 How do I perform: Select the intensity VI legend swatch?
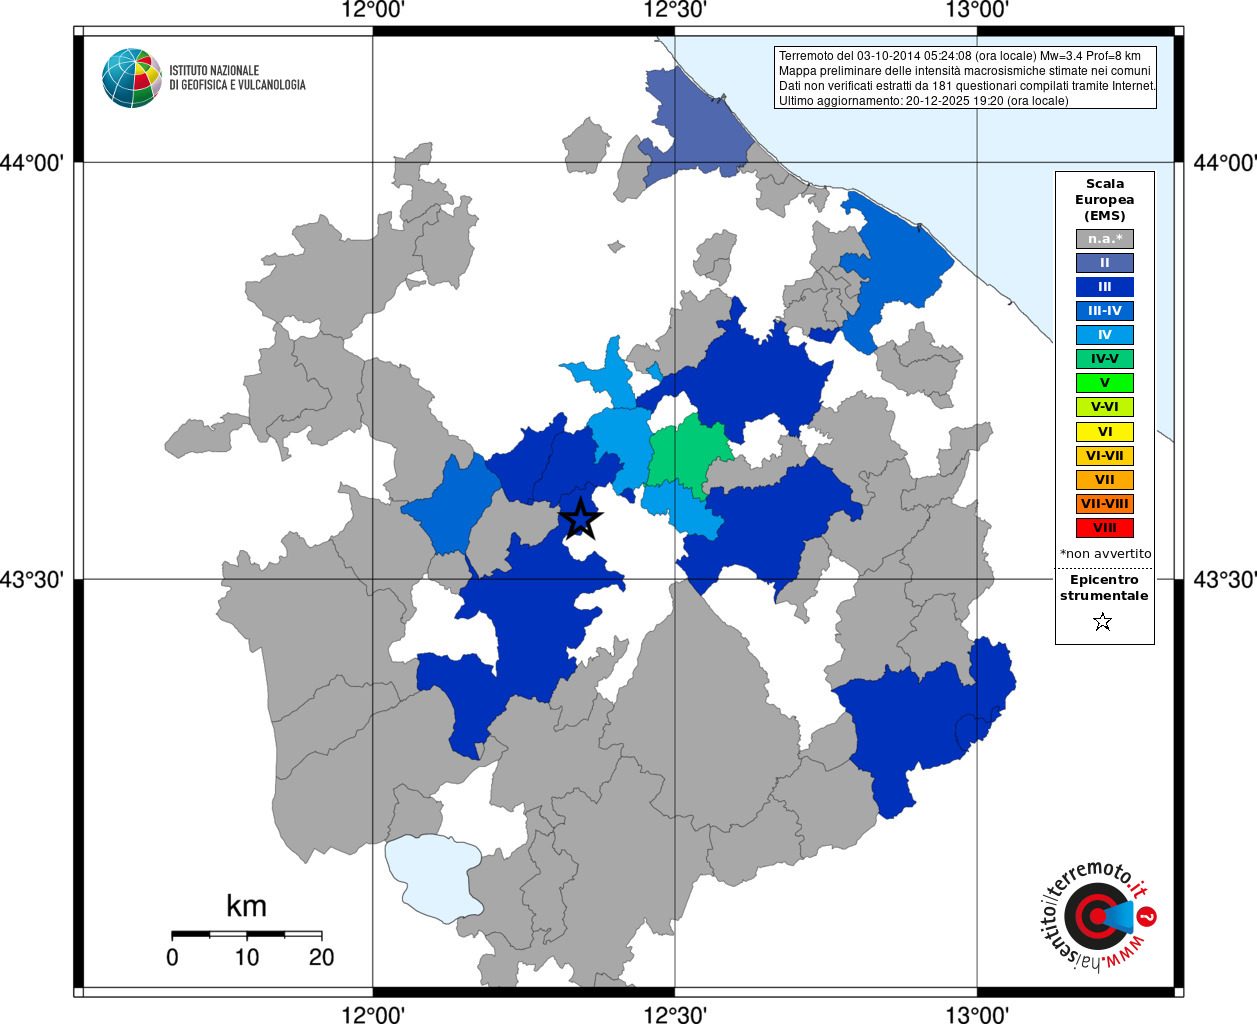click(x=1105, y=432)
